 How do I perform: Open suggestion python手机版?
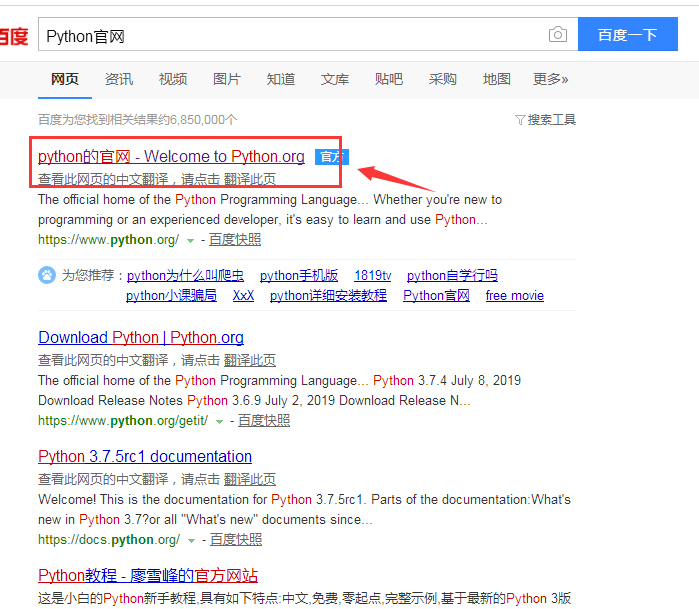click(299, 276)
